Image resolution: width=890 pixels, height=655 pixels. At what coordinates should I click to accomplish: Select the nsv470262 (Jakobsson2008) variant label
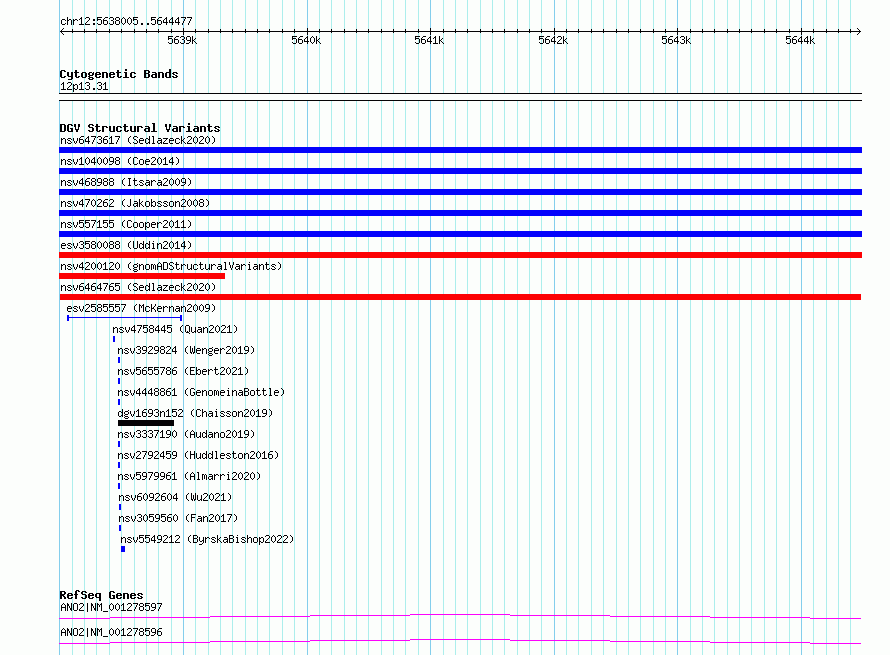pos(135,203)
